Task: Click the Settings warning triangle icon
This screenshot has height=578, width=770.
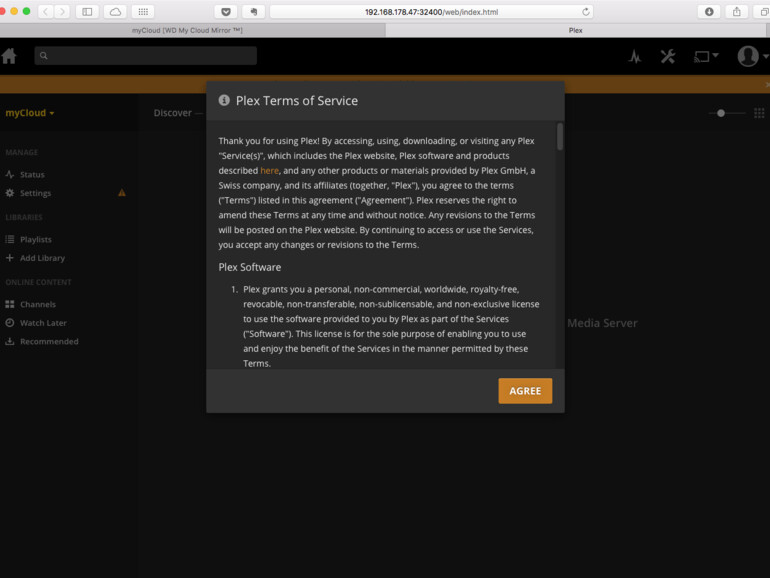Action: (x=122, y=193)
